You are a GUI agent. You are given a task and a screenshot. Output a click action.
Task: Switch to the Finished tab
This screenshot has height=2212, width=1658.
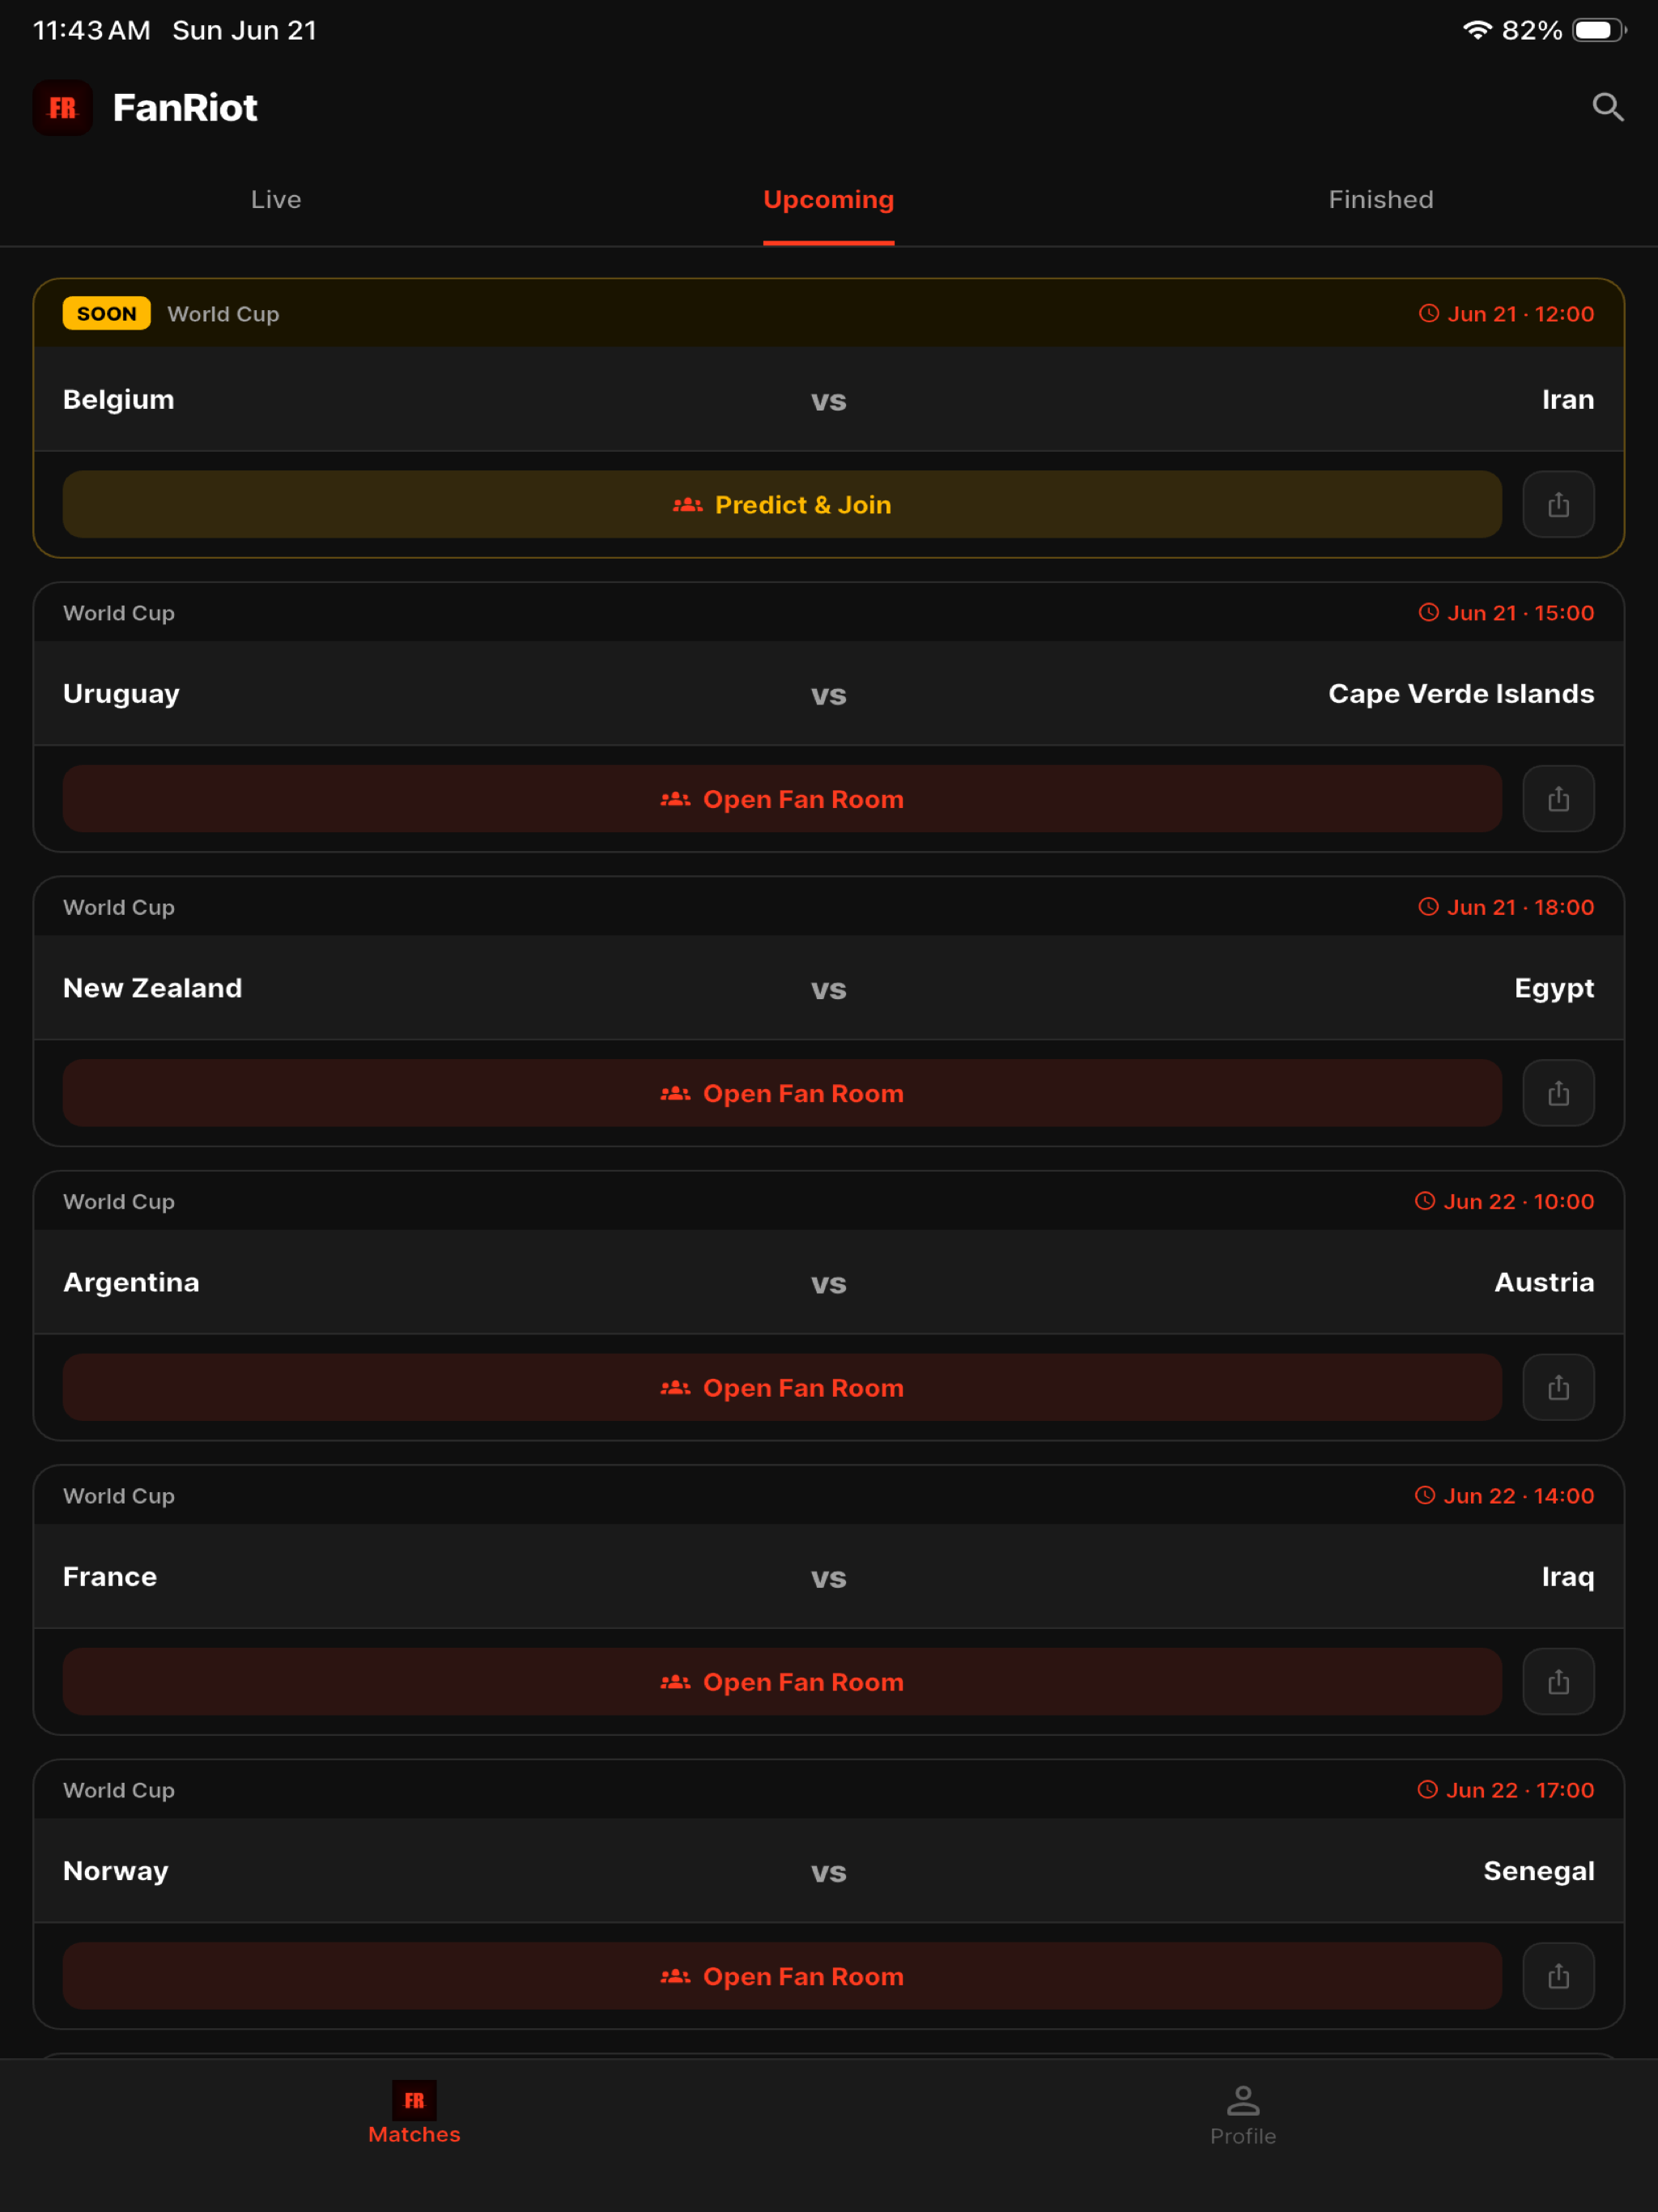click(x=1381, y=200)
